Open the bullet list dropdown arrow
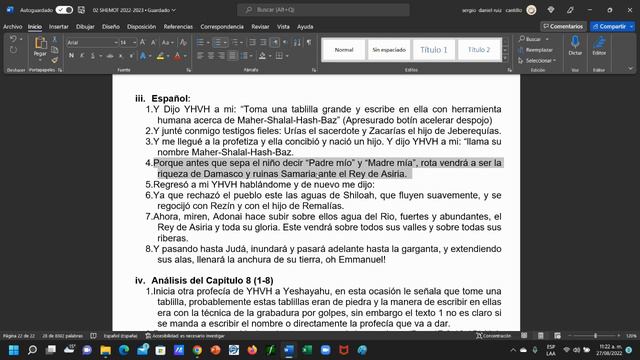Image resolution: width=640 pixels, height=360 pixels. tap(208, 42)
